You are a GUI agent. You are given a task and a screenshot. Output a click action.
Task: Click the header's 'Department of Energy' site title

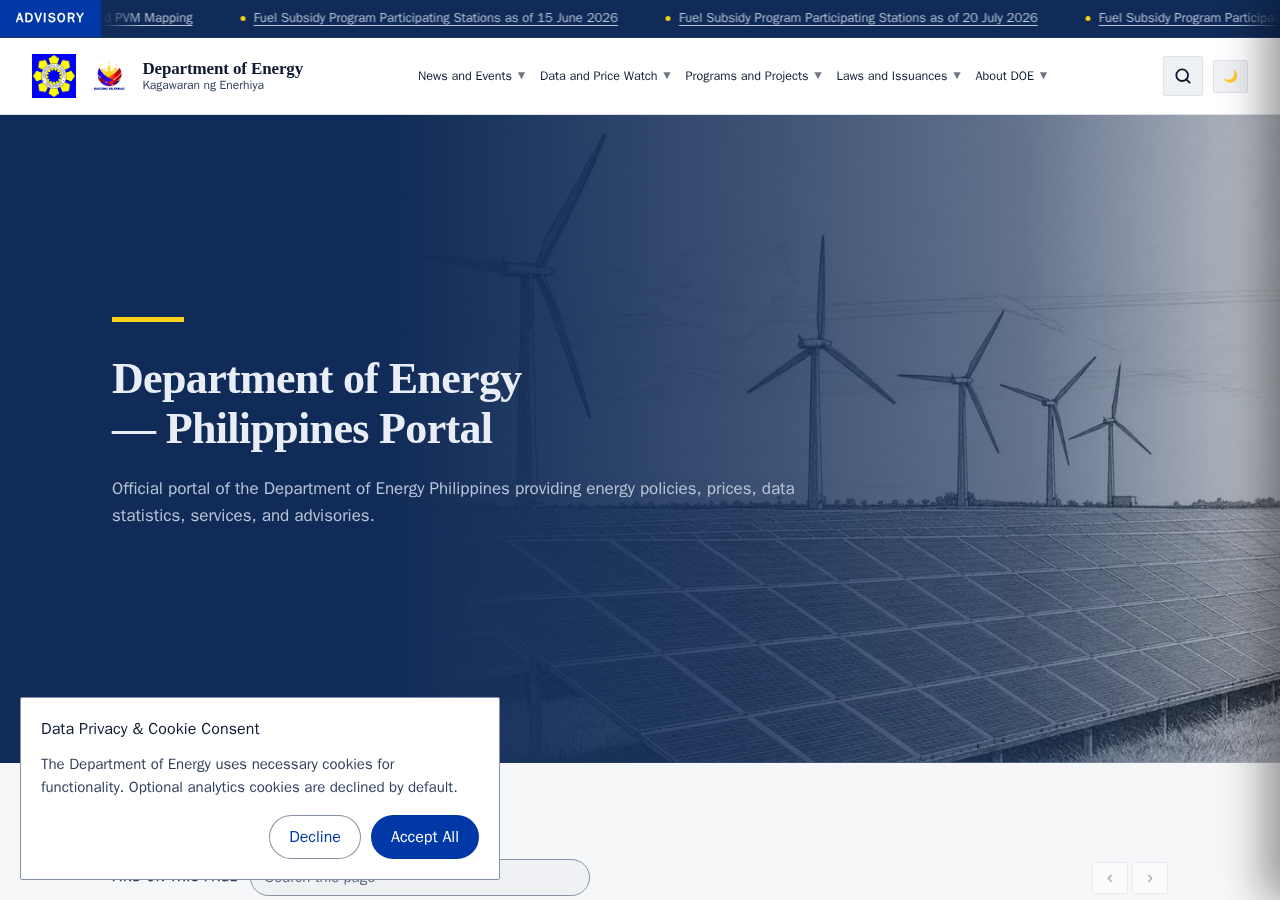tap(223, 68)
